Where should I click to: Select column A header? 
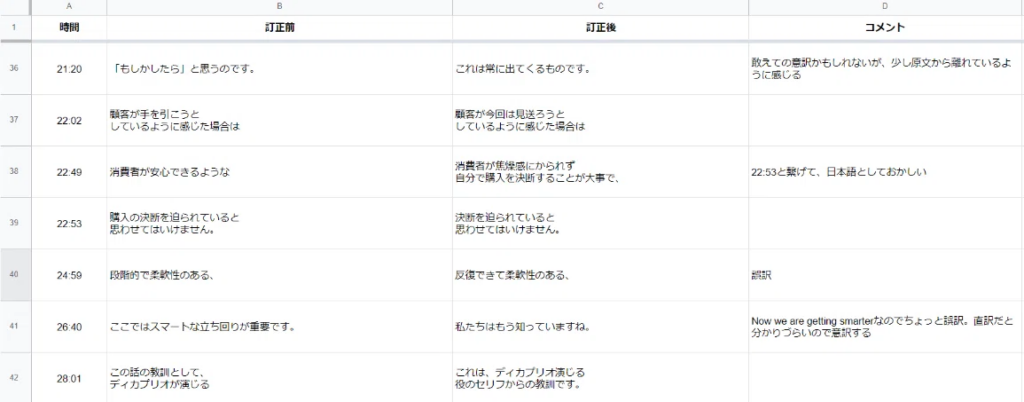[69, 7]
